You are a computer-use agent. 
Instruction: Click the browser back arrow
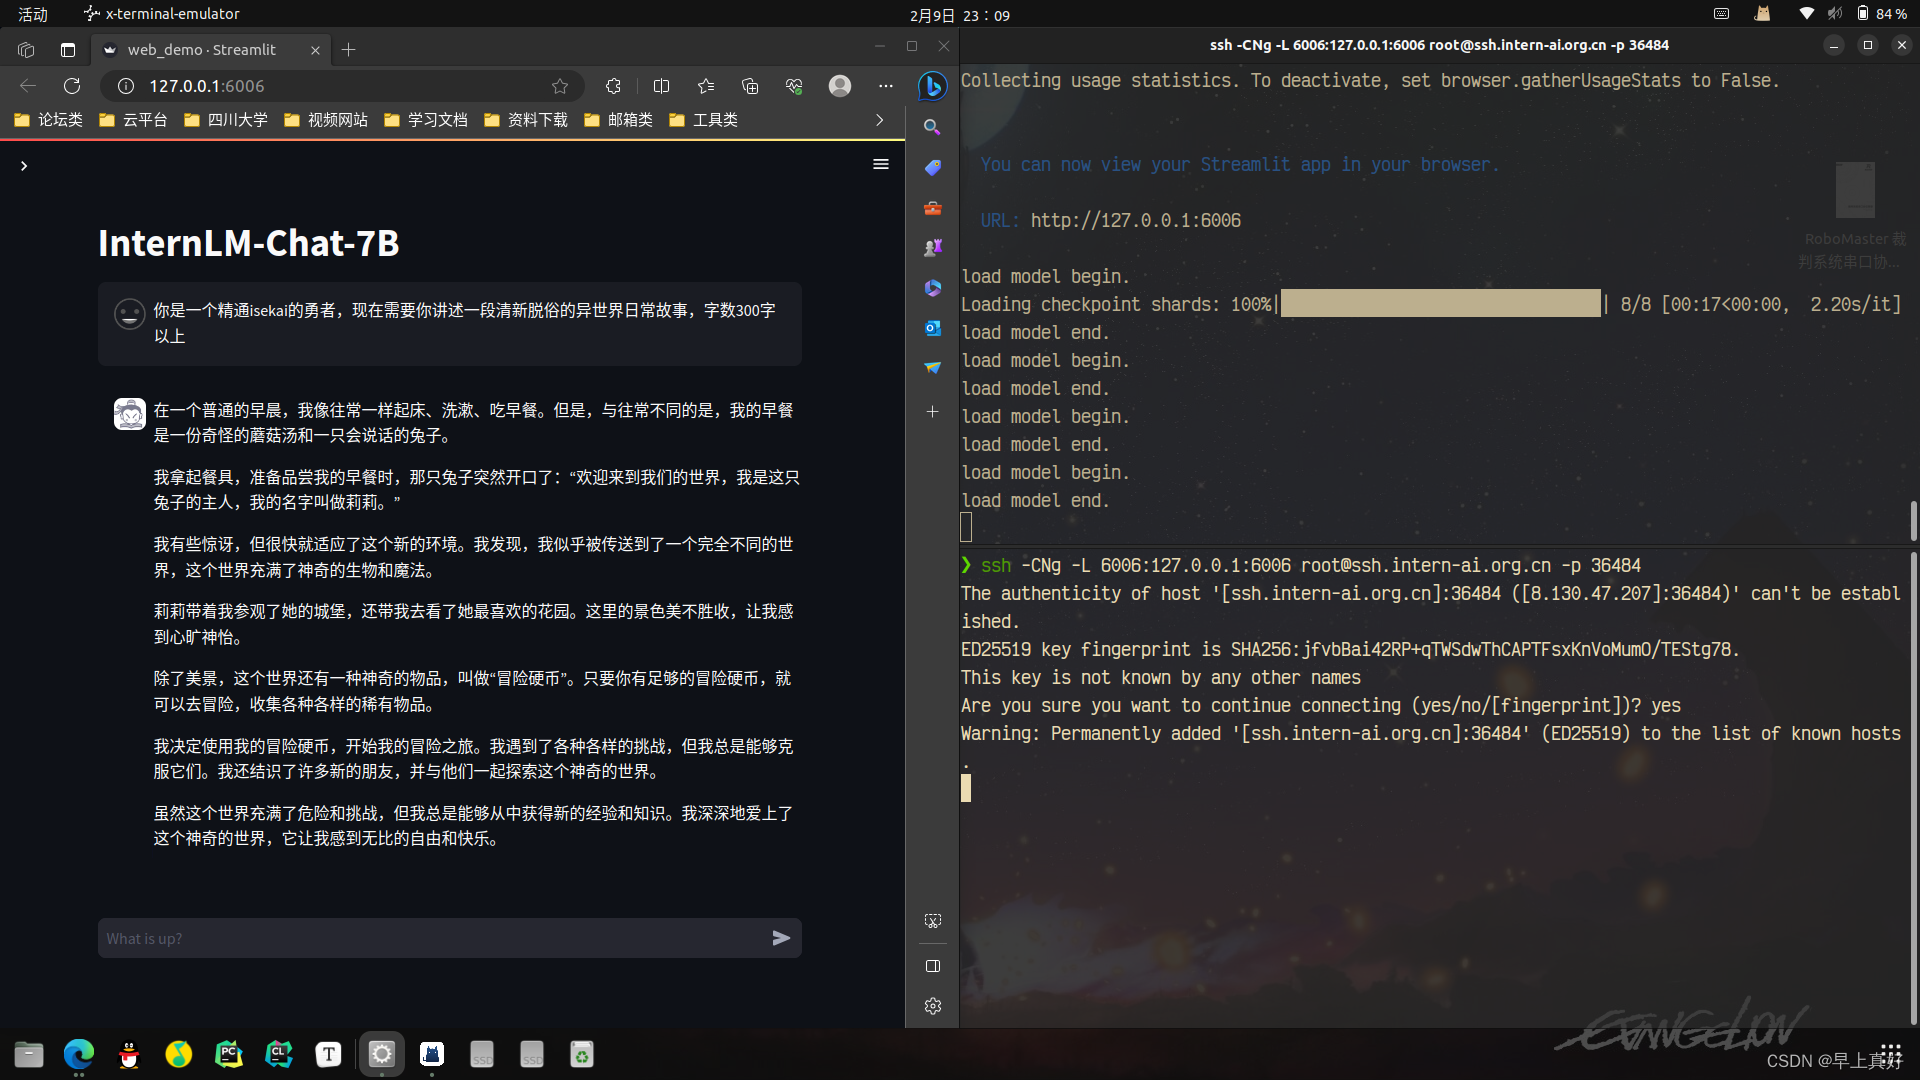28,86
